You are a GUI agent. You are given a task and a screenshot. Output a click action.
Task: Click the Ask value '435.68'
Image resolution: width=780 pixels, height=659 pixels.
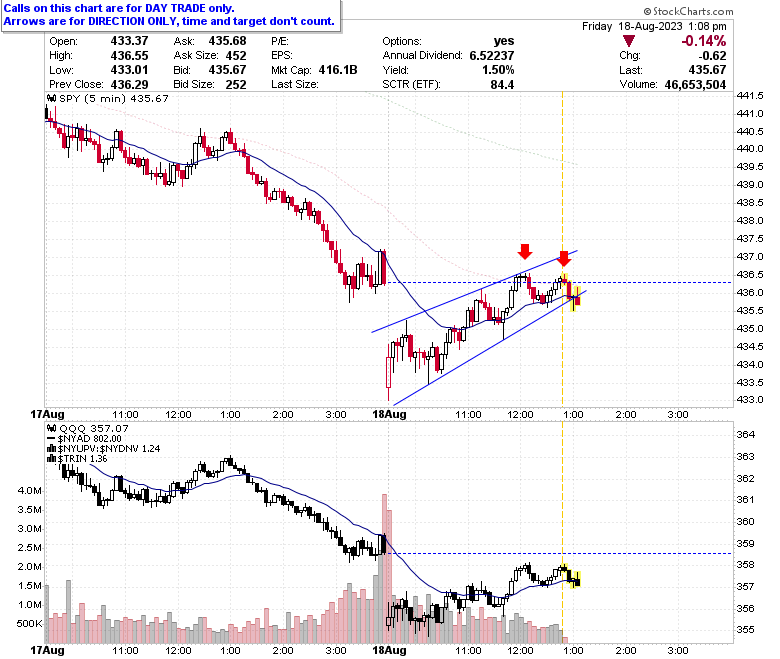pos(227,41)
